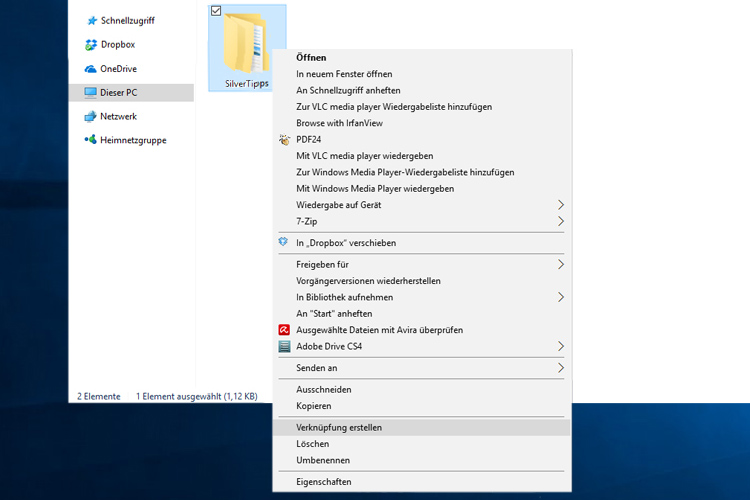
Task: Click the Dieser PC monitor icon
Action: click(x=90, y=92)
